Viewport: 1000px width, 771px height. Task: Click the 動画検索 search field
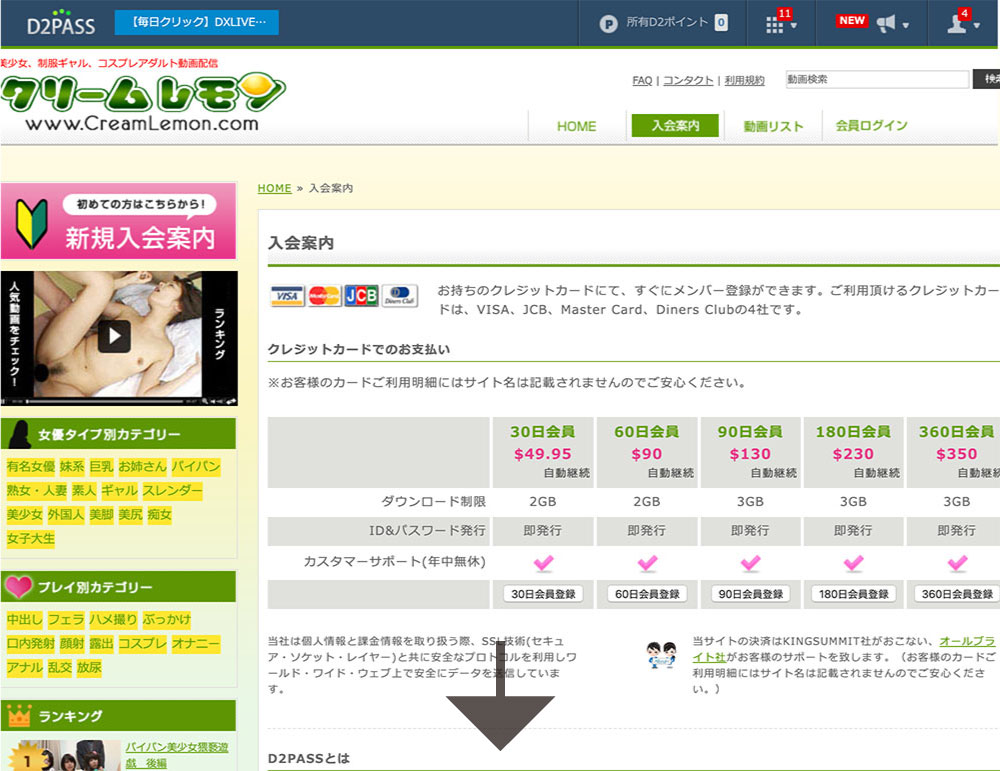pyautogui.click(x=876, y=79)
